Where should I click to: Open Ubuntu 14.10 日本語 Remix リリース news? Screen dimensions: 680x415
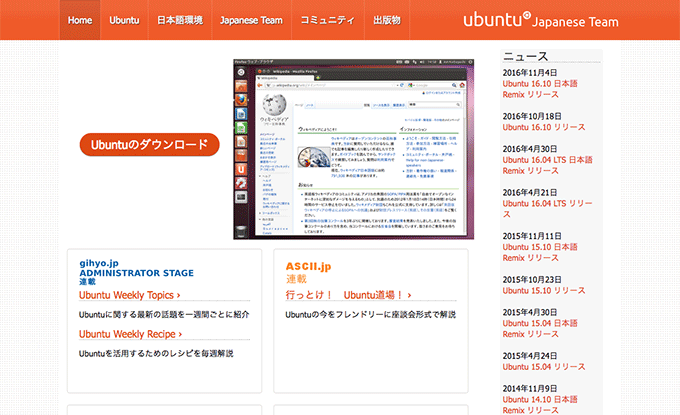540,405
